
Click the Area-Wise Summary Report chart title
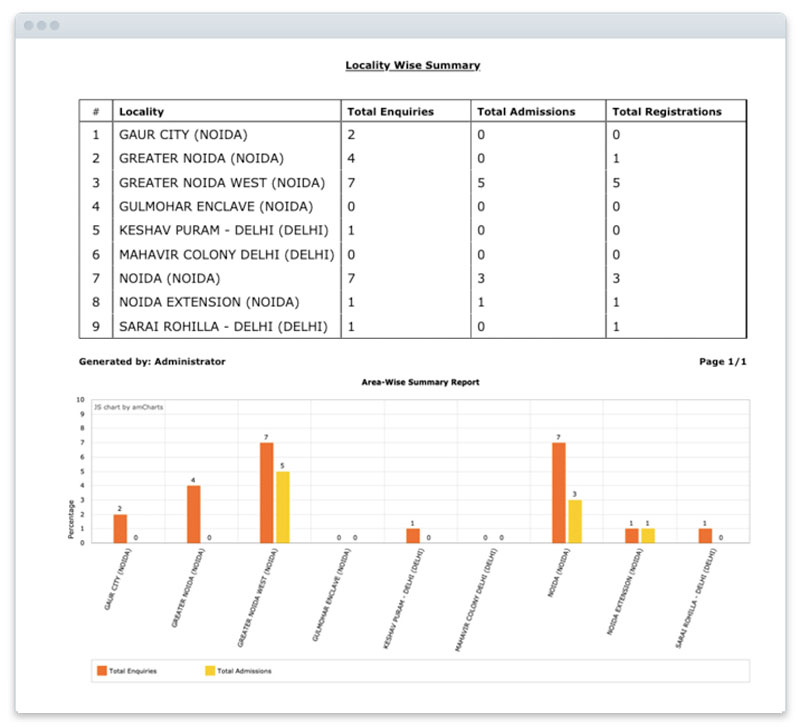point(420,382)
